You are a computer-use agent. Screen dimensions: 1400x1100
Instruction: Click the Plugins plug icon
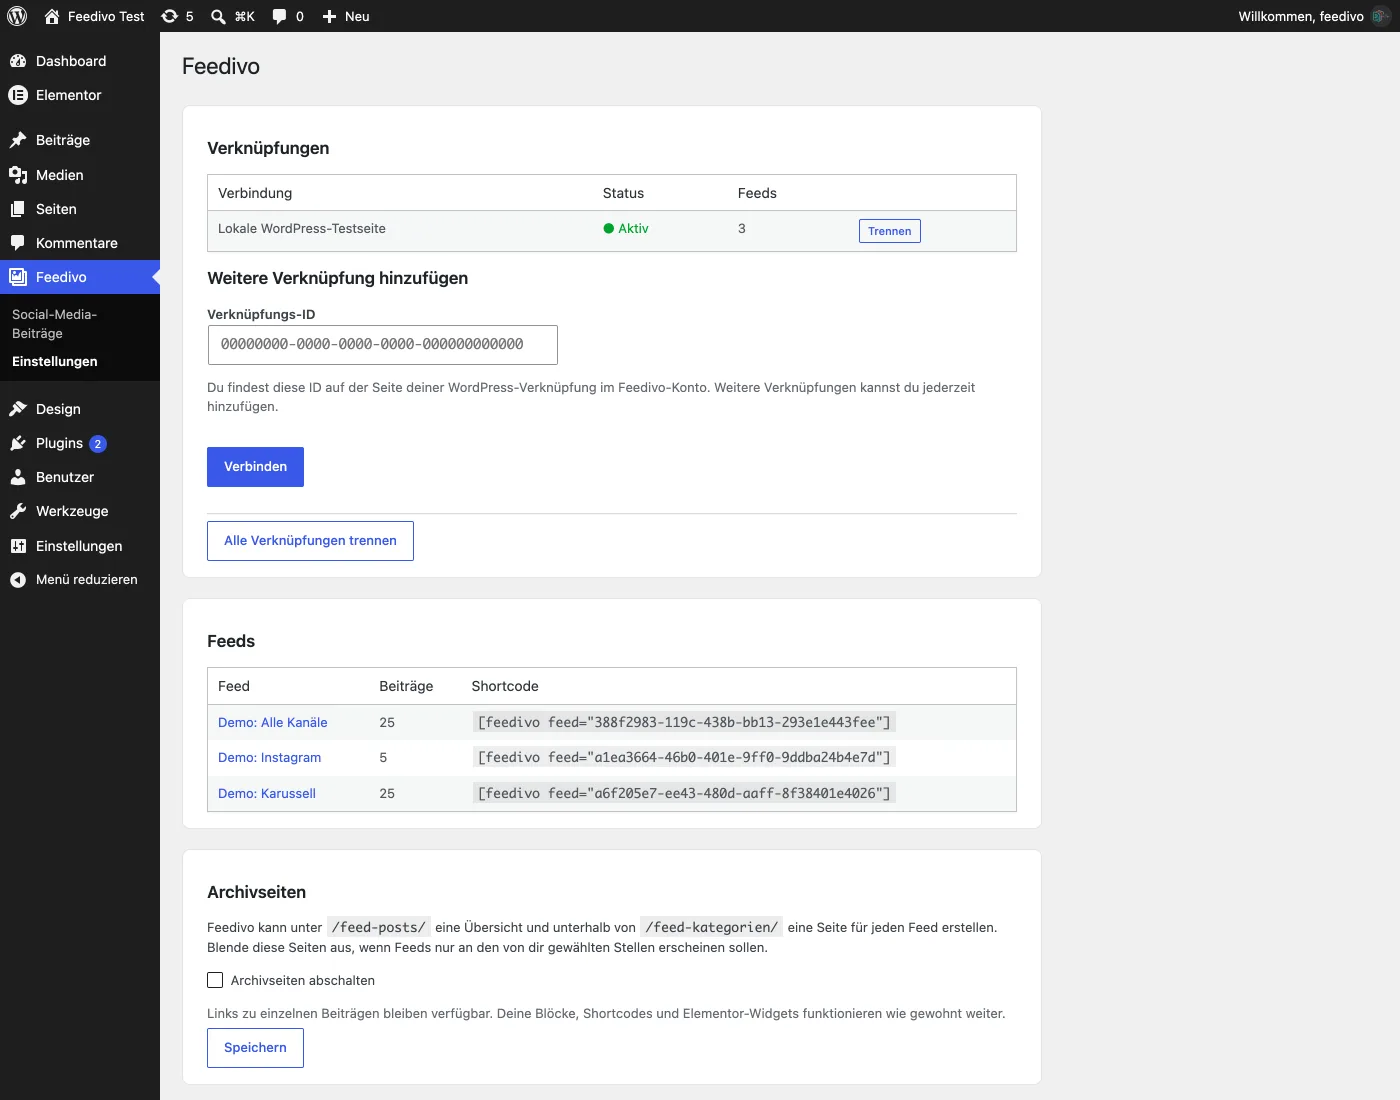click(x=18, y=443)
